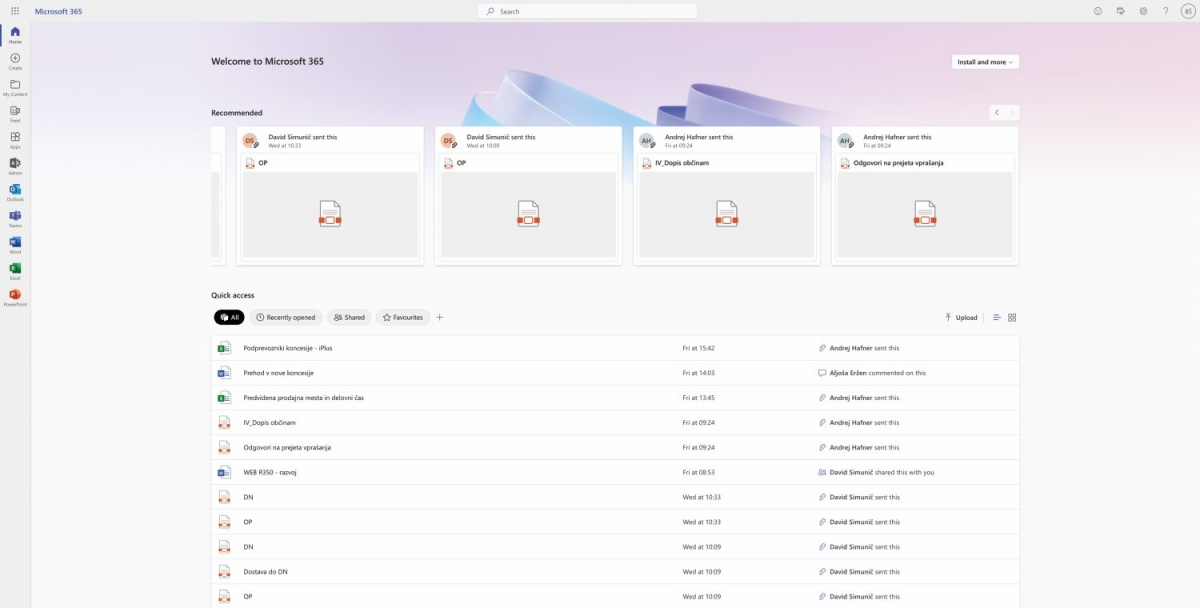This screenshot has width=1200, height=608.
Task: Open file Prehod v nove koncesije
Action: [279, 373]
